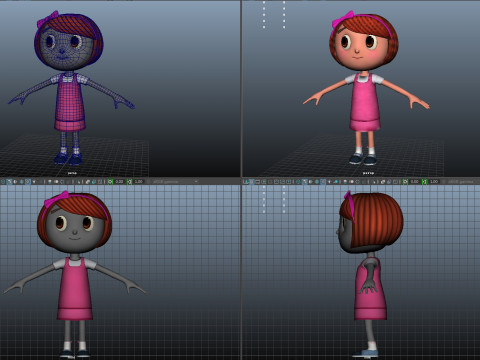The height and width of the screenshot is (360, 480).
Task: Click the side-view character in the bottom-right viewport
Action: coord(370,275)
